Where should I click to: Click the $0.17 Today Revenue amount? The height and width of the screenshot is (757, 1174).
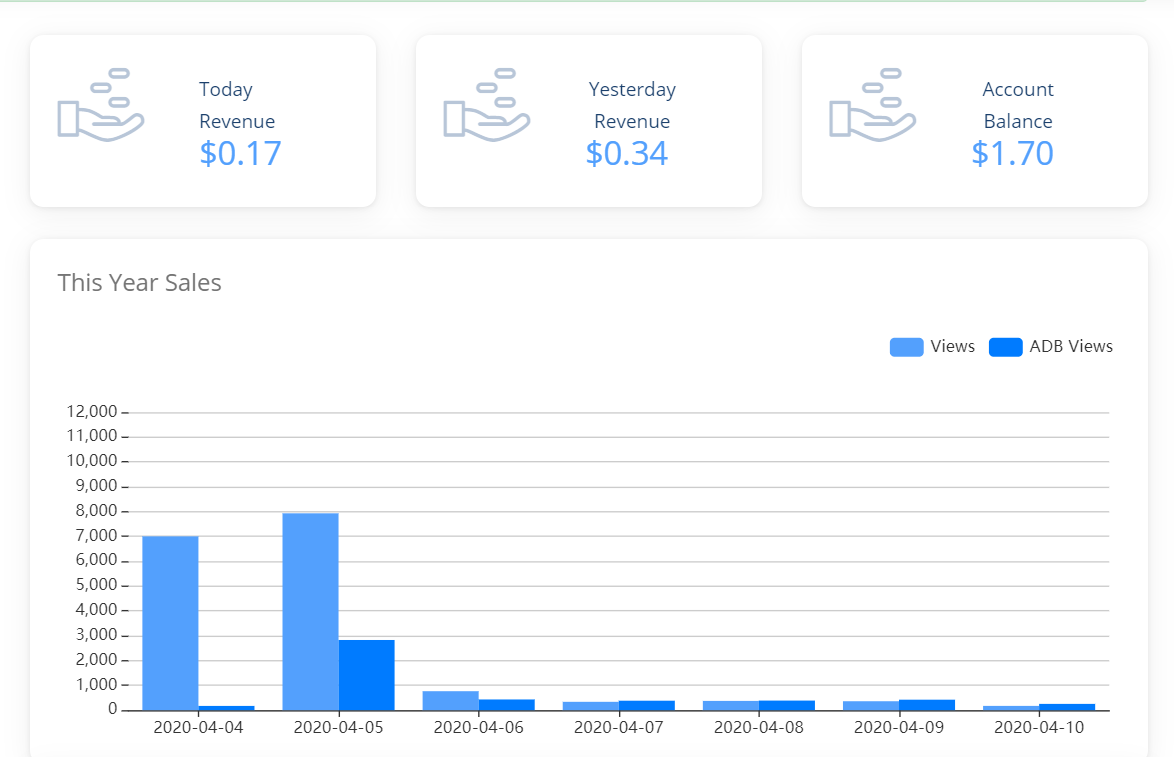click(240, 154)
